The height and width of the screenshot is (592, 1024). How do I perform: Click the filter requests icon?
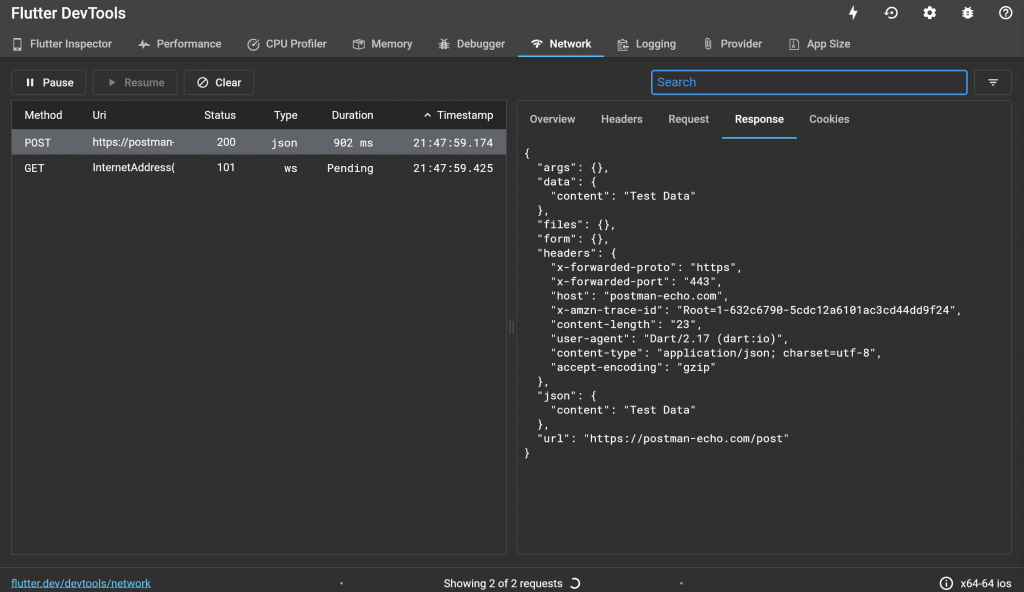tap(993, 82)
